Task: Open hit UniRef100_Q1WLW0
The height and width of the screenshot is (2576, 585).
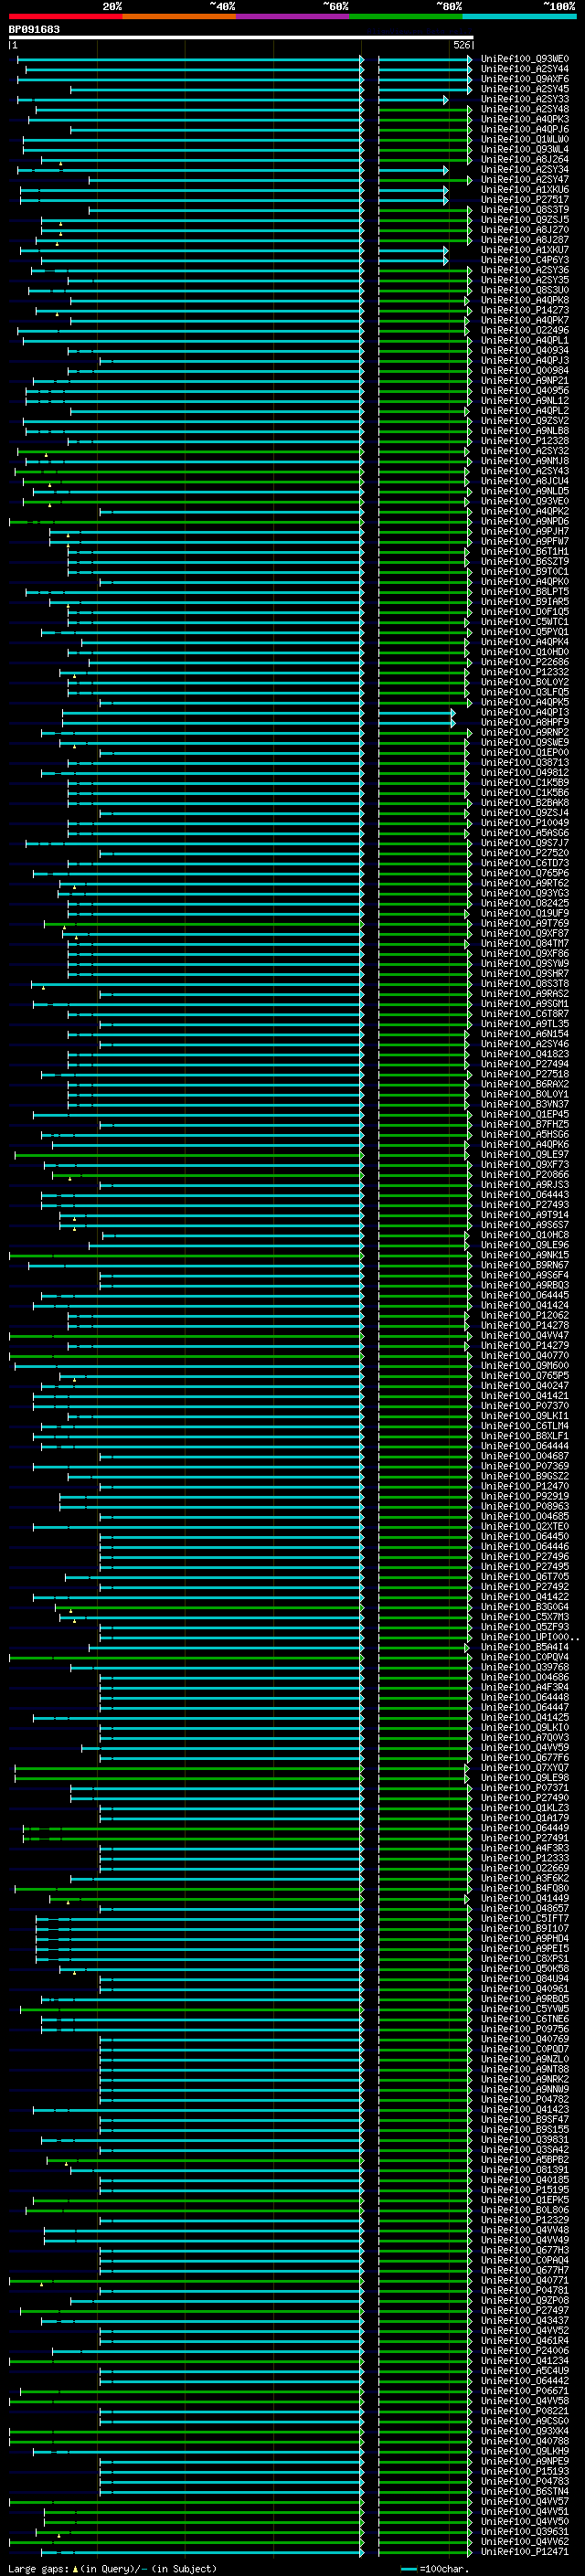Action: pos(525,139)
